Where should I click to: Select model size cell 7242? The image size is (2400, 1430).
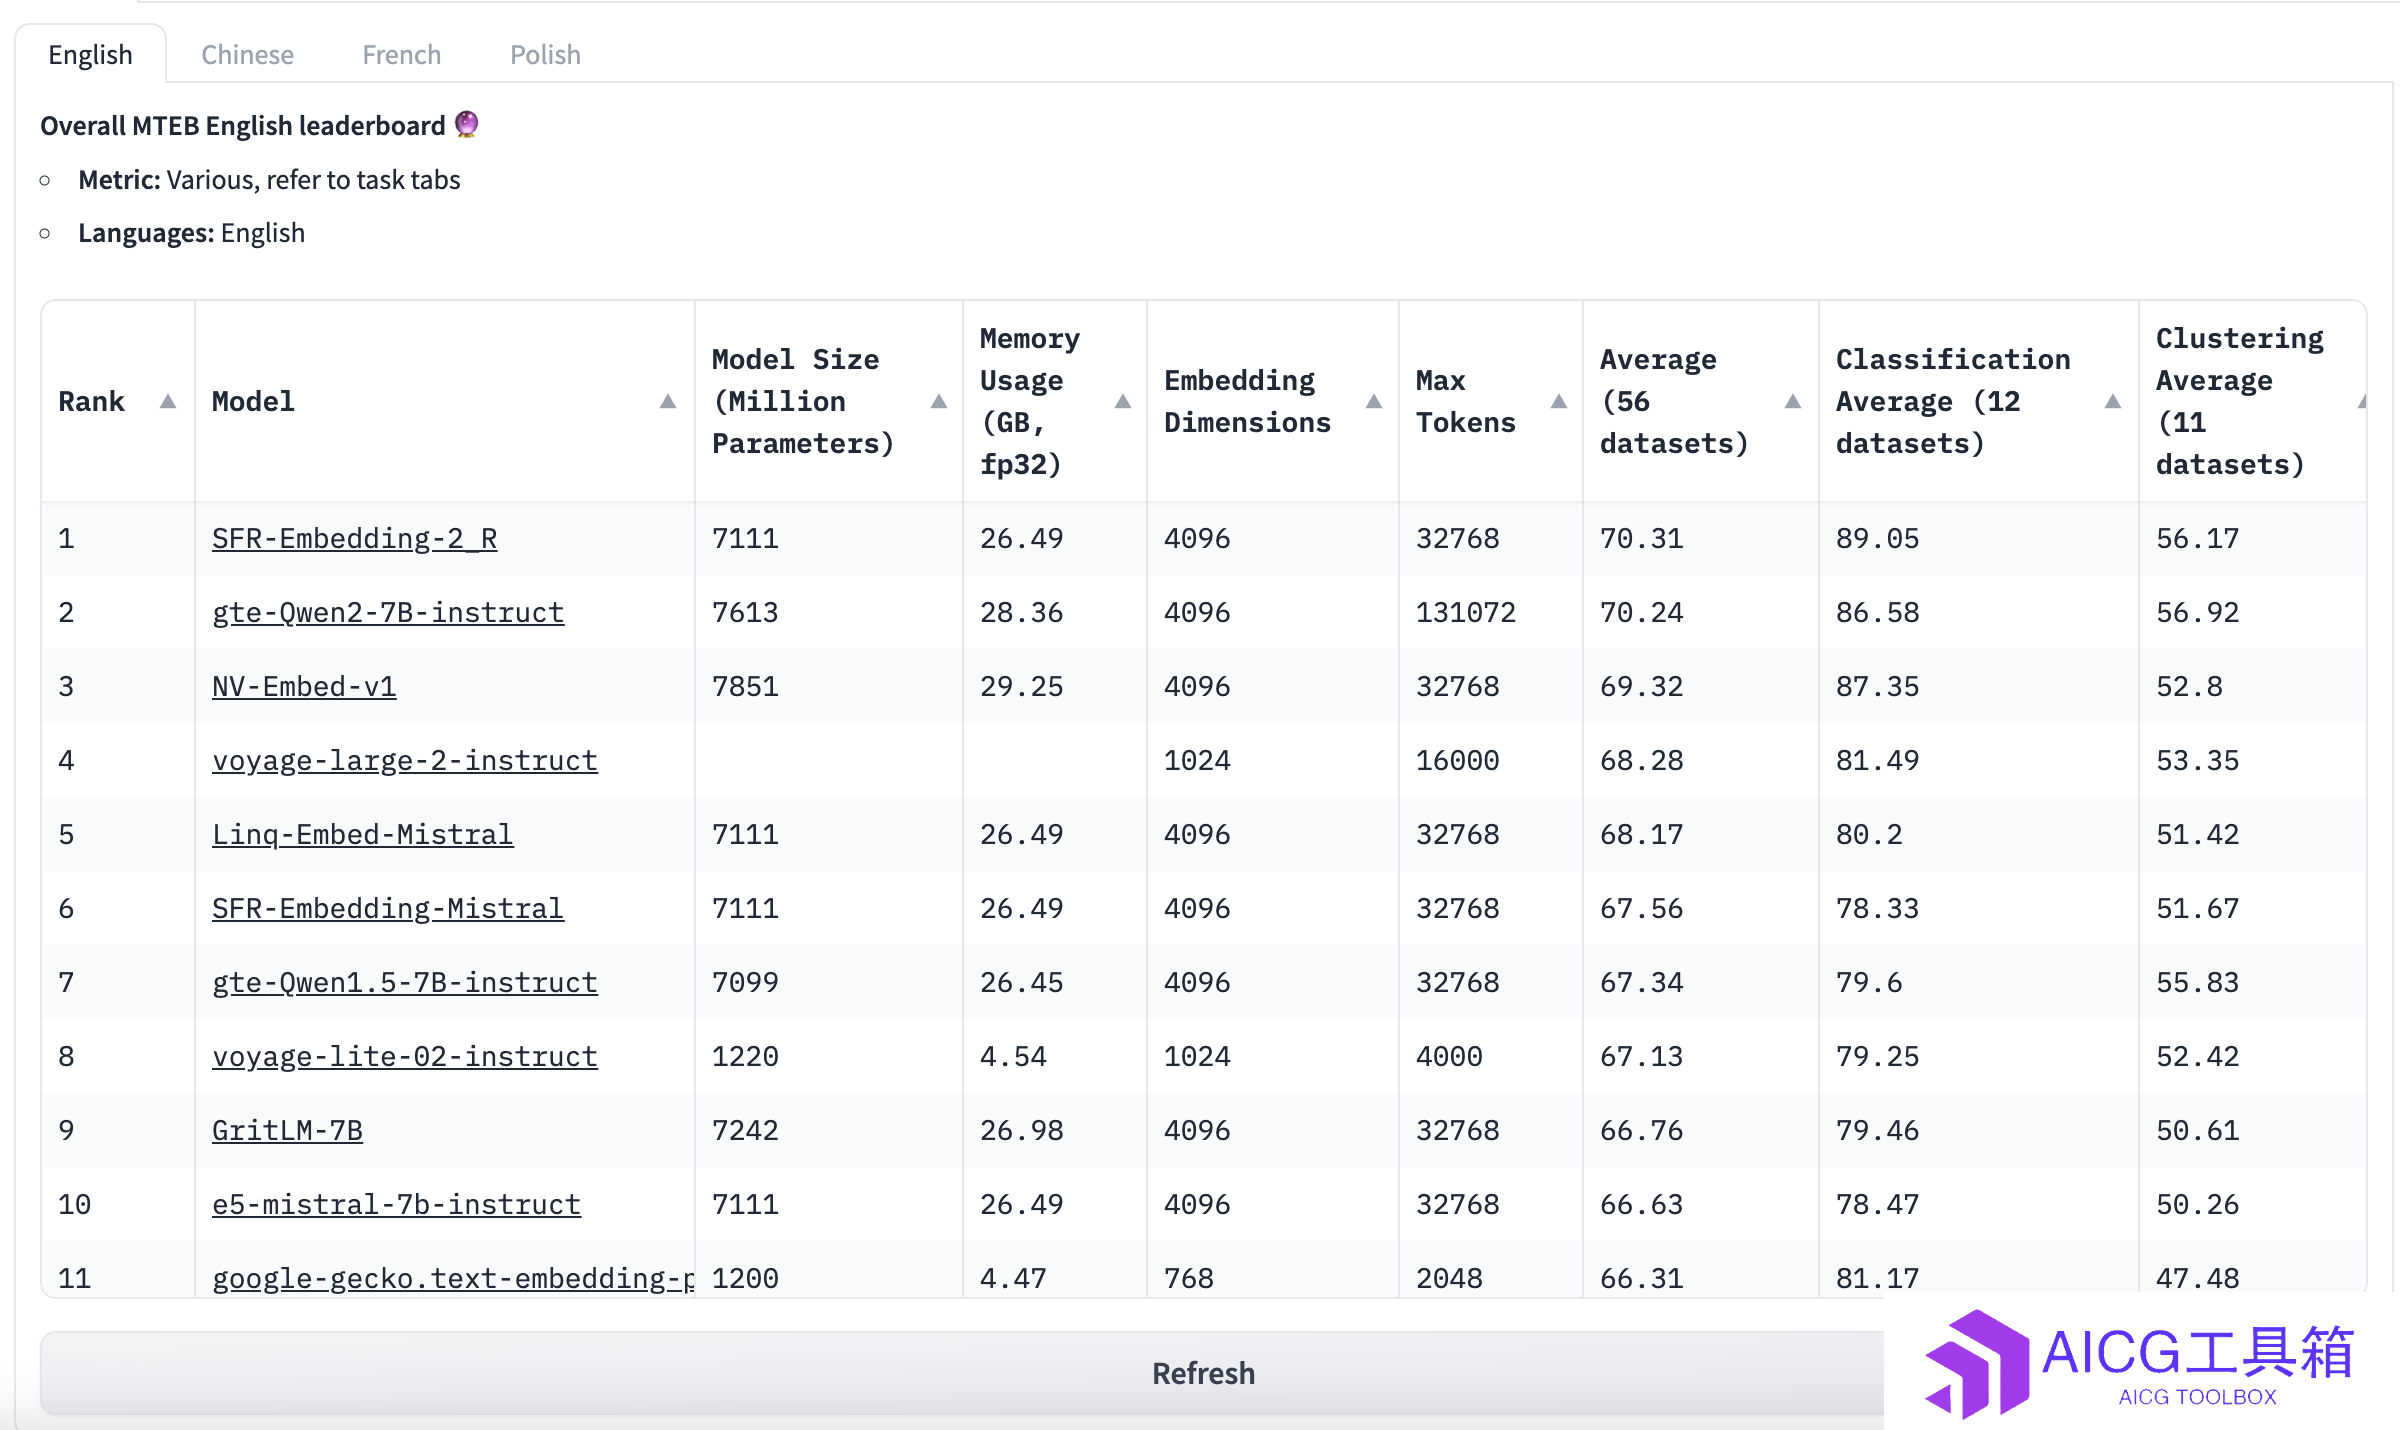(x=829, y=1130)
